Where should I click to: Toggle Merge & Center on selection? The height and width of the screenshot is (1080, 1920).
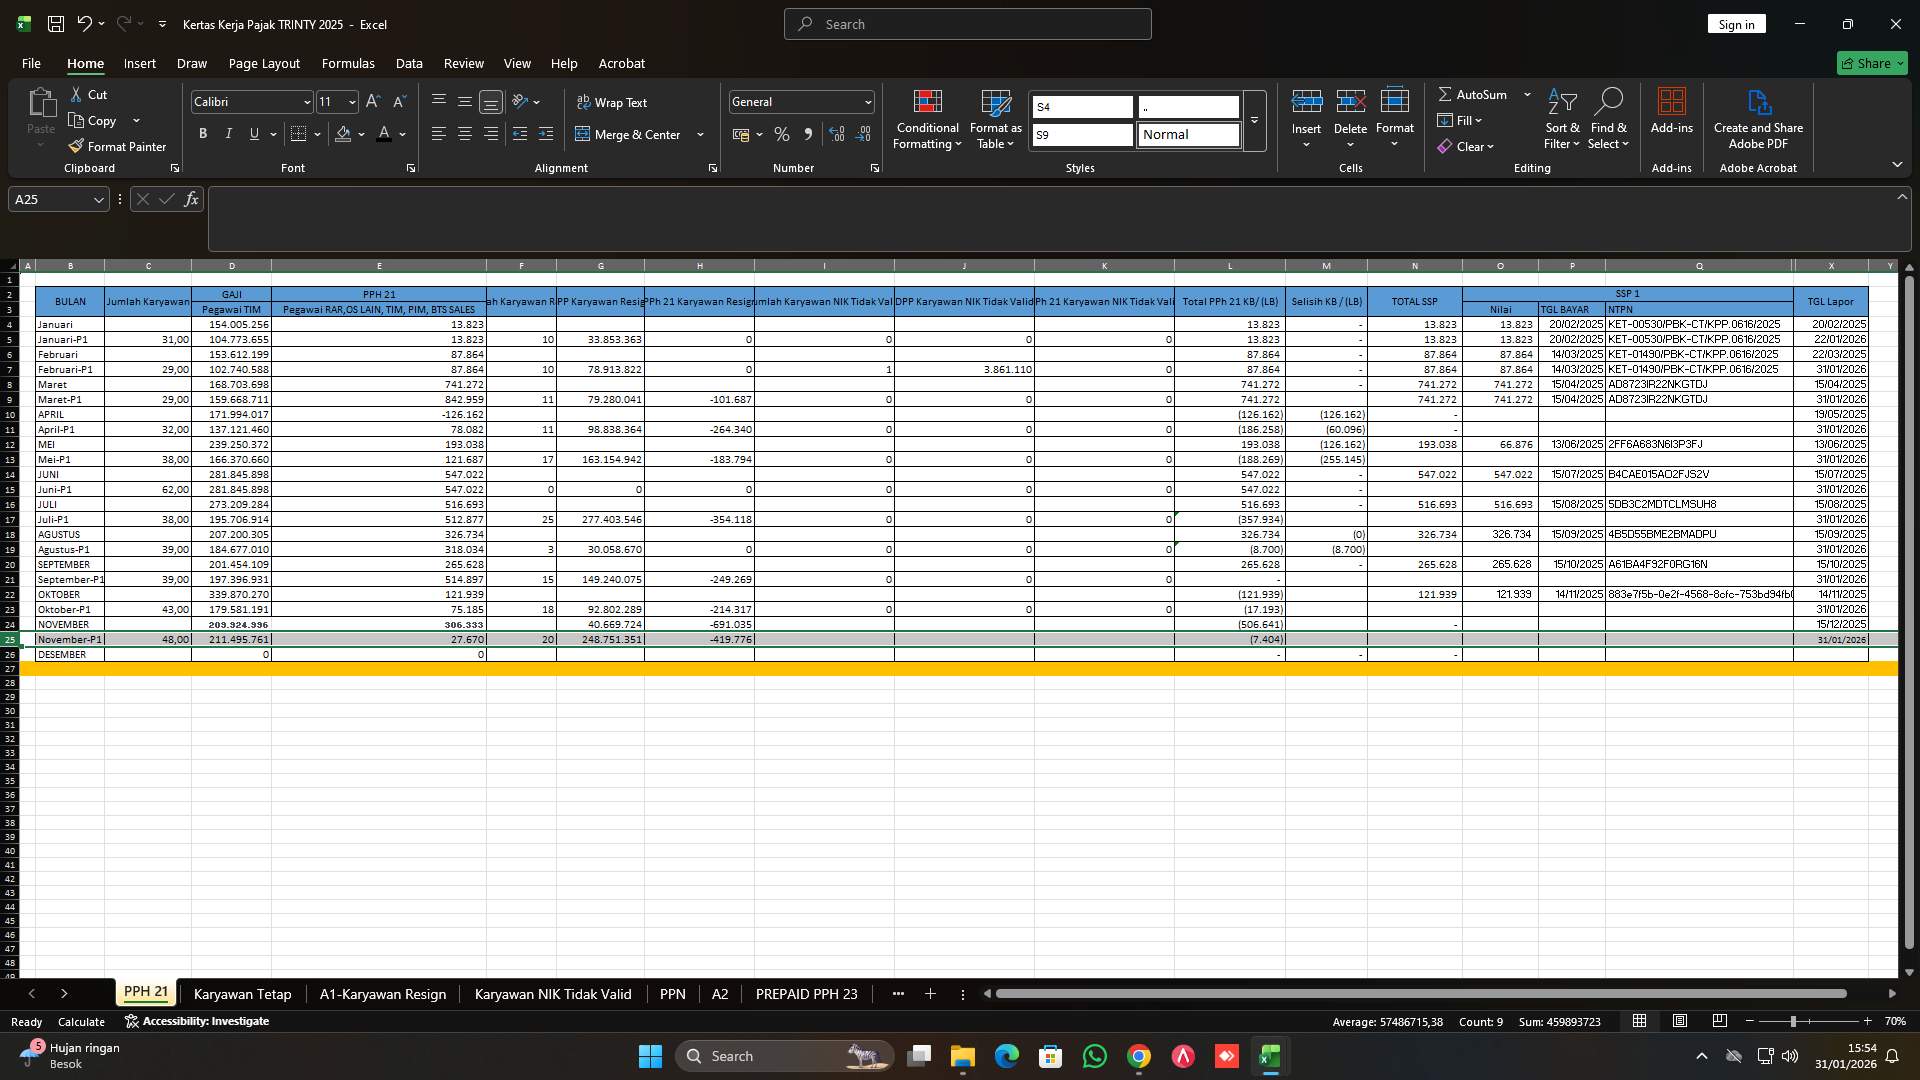coord(632,133)
